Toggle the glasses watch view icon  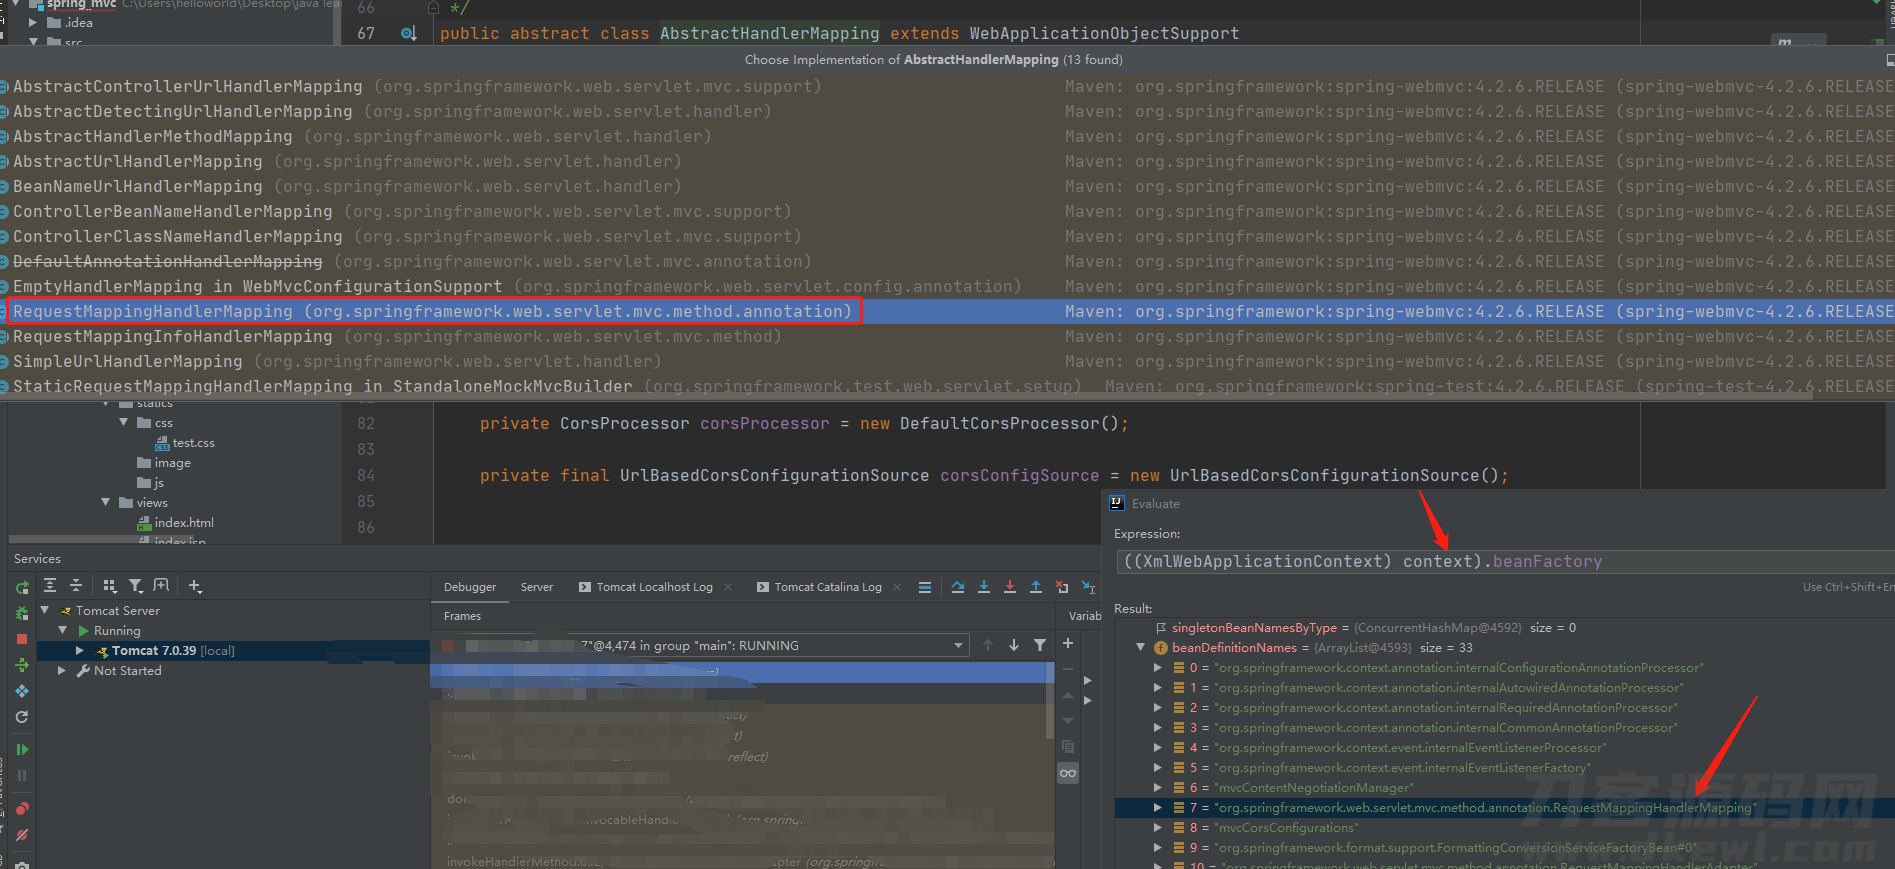1068,773
